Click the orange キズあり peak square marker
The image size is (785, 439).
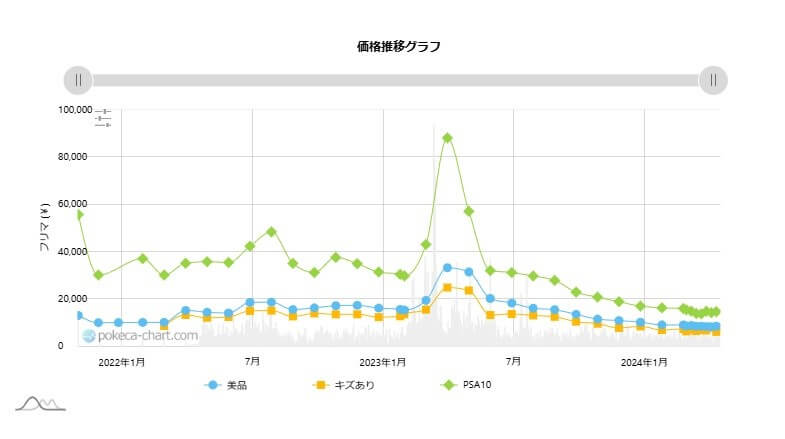point(447,287)
